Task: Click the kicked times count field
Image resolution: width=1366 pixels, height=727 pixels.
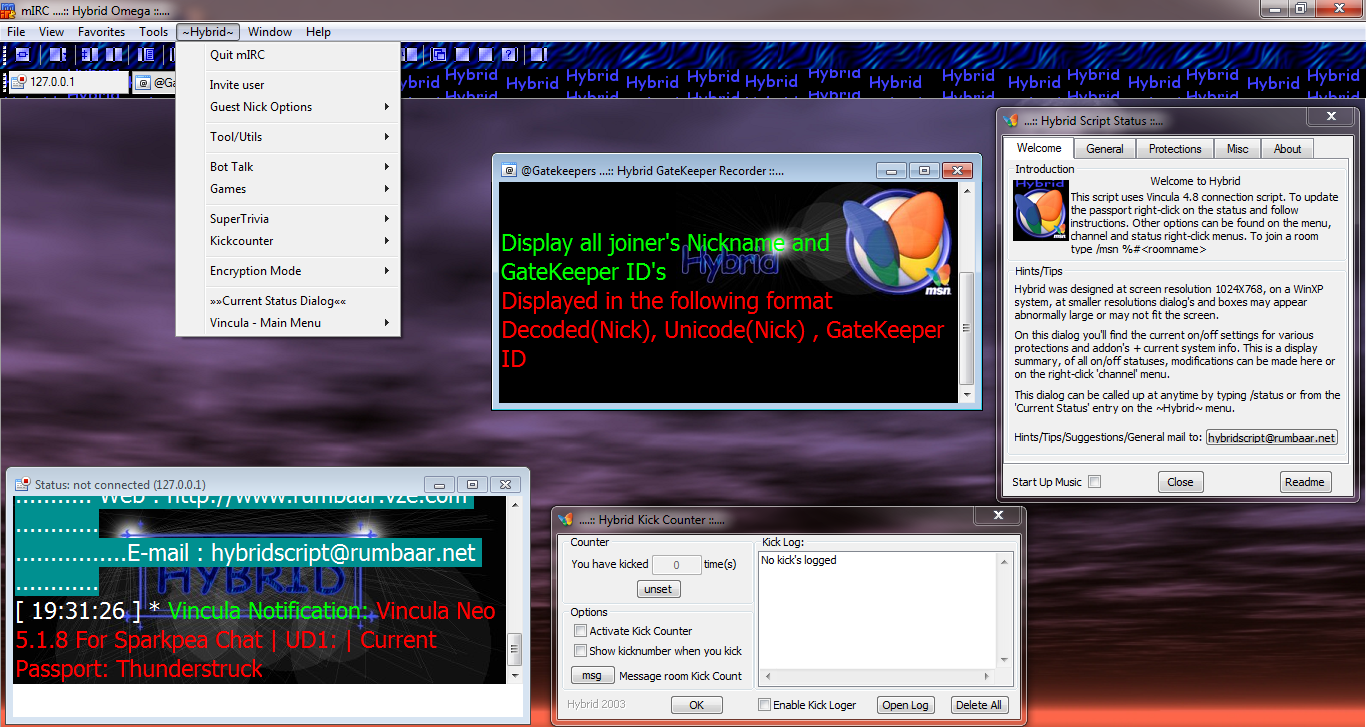Action: point(675,564)
